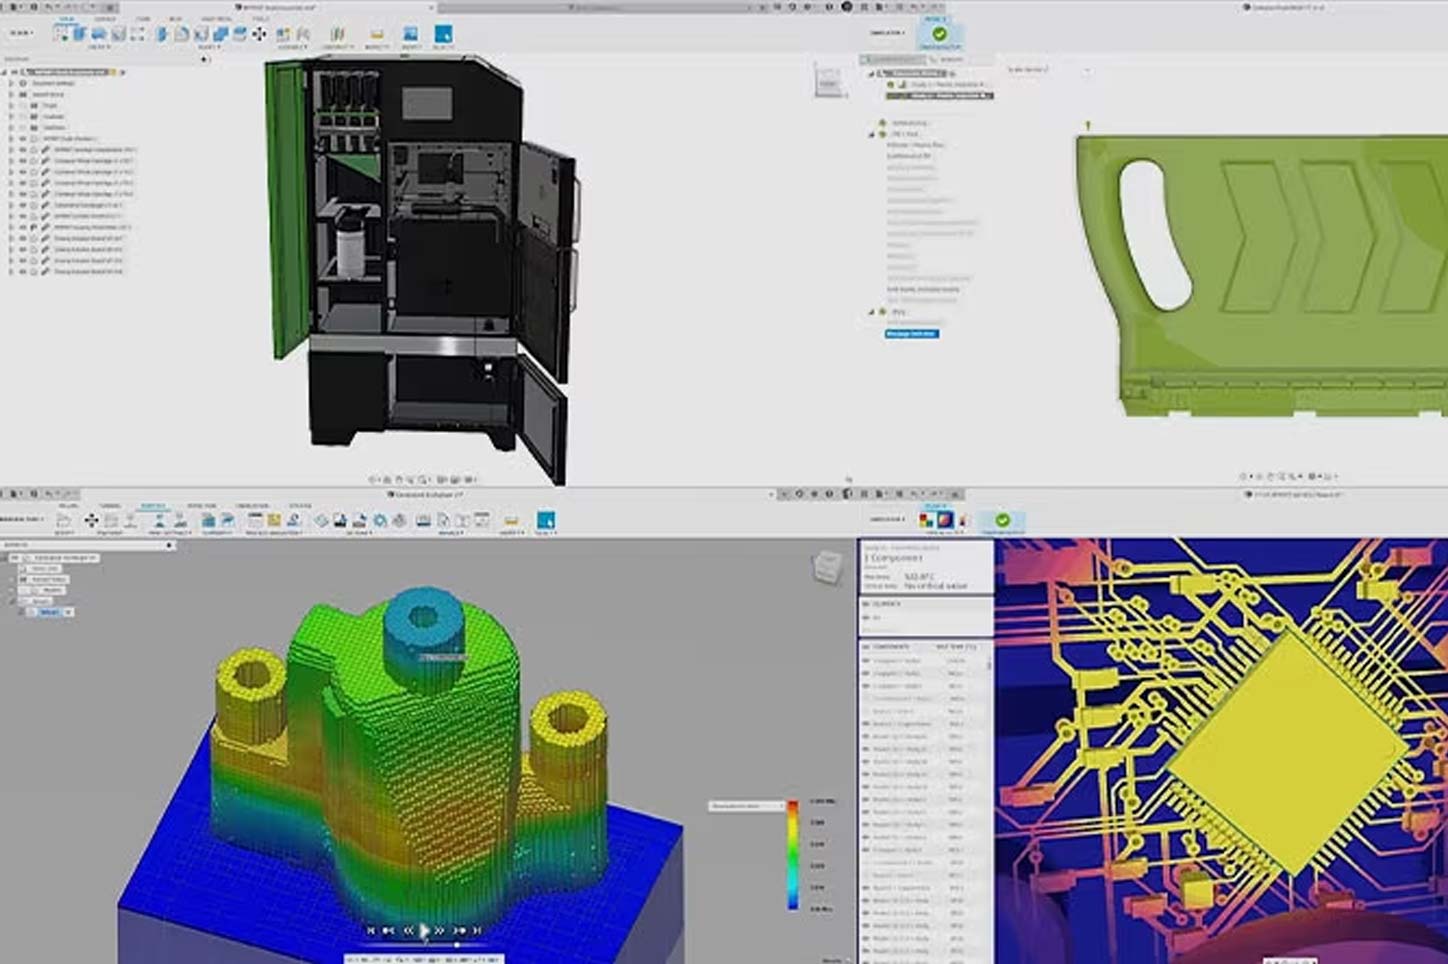Choose the Construct plane icon in top-left window

(337, 34)
